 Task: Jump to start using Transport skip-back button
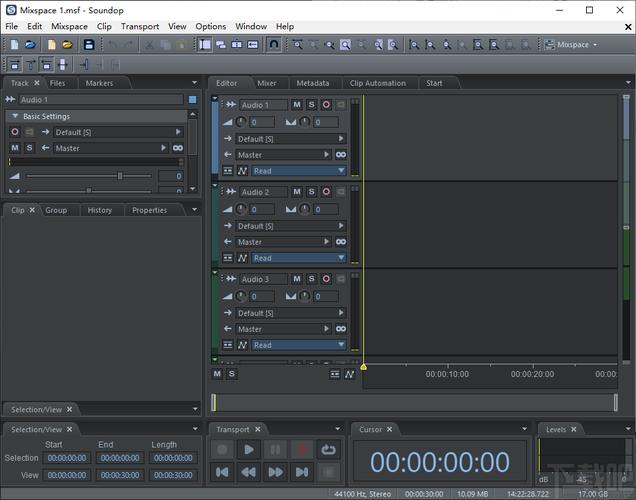click(x=222, y=472)
